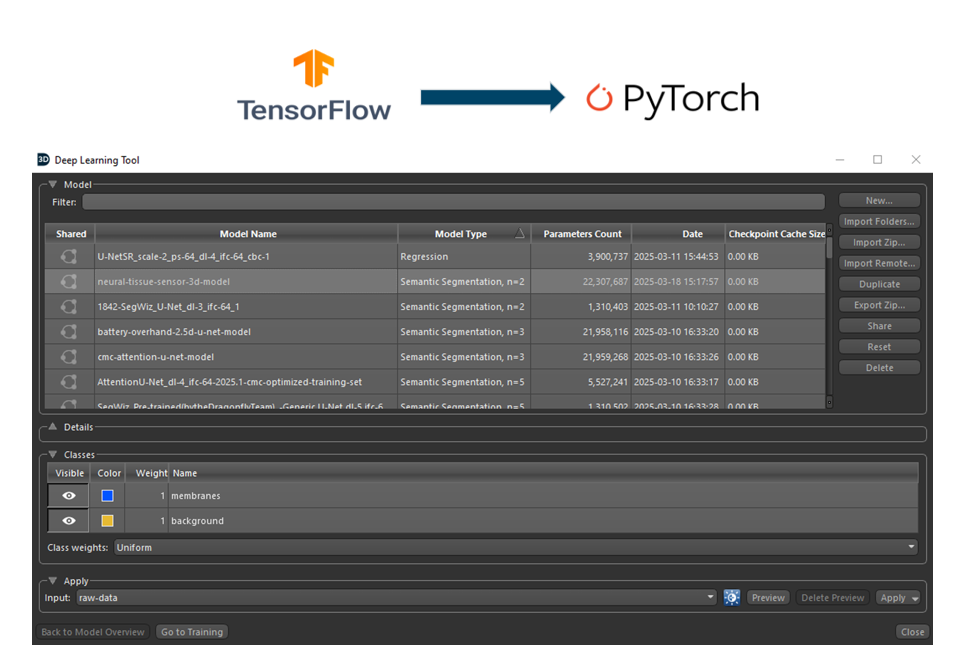Click the shared icon for 1842-SegWiz_U-Net model
977x660 pixels.
click(x=69, y=307)
